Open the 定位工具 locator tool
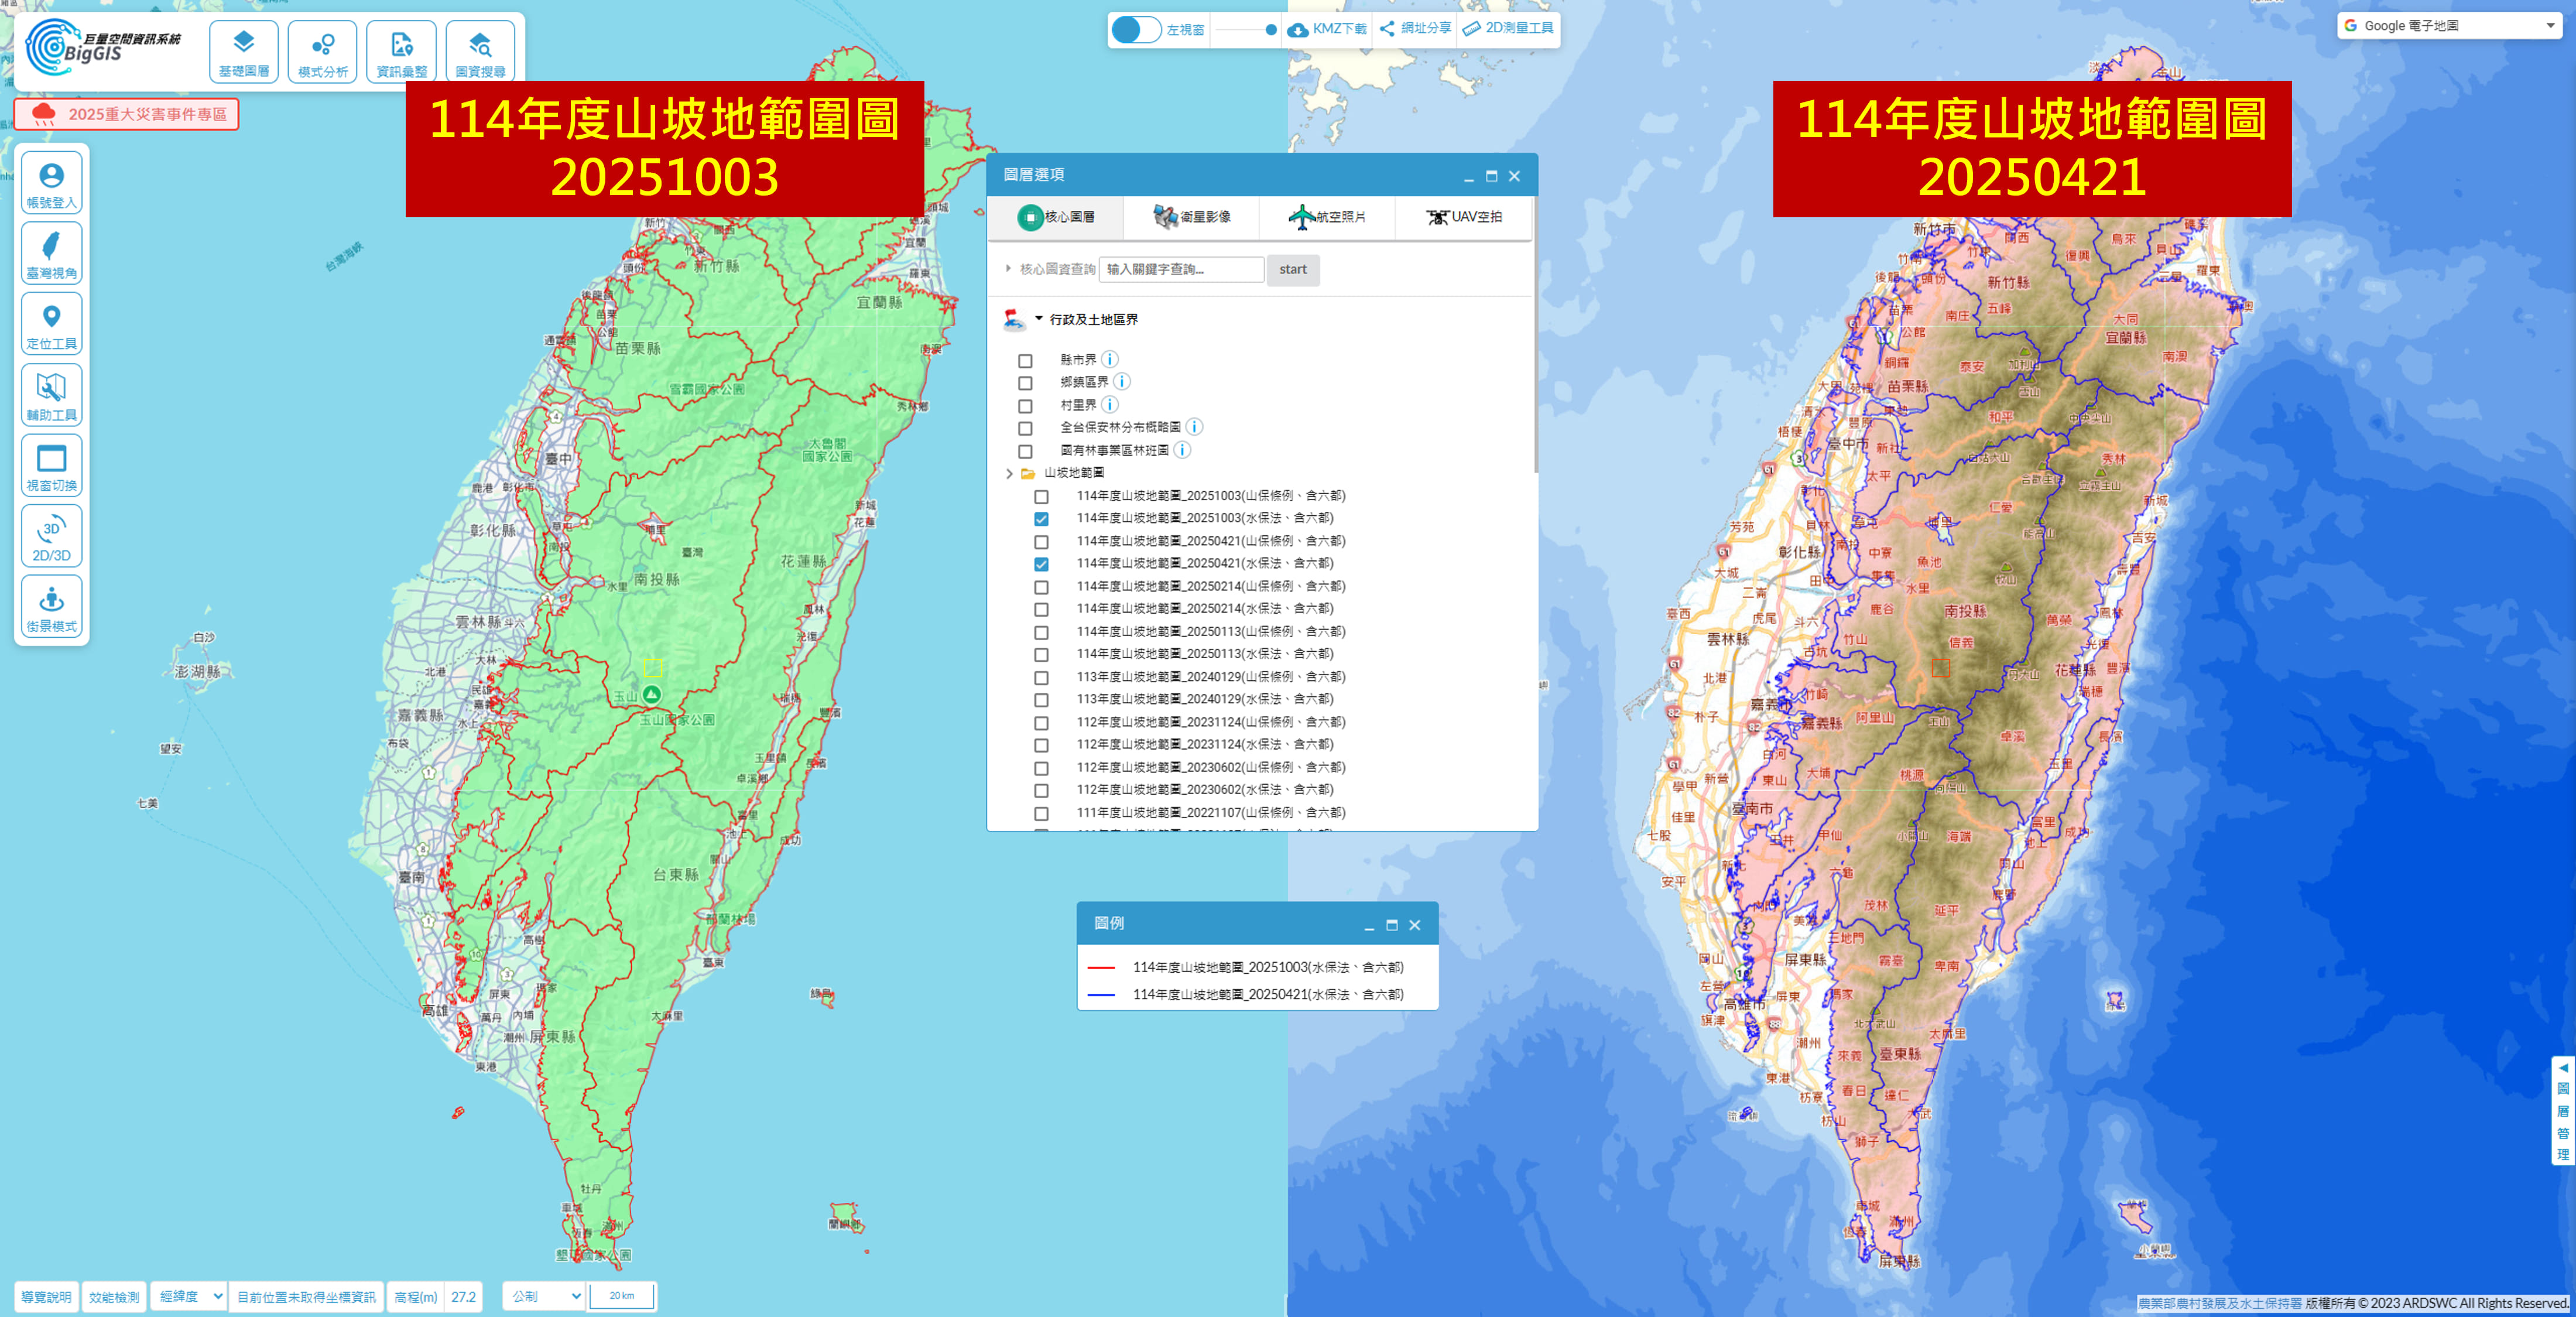The width and height of the screenshot is (2576, 1317). pyautogui.click(x=51, y=324)
